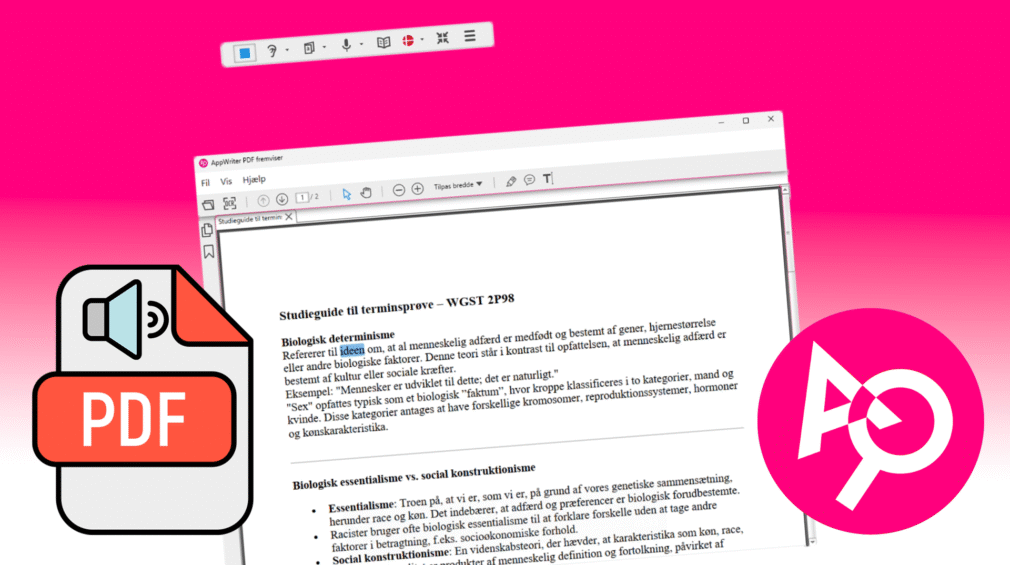Open the dropdown arrow beside the ear icon
The width and height of the screenshot is (1010, 565).
287,49
